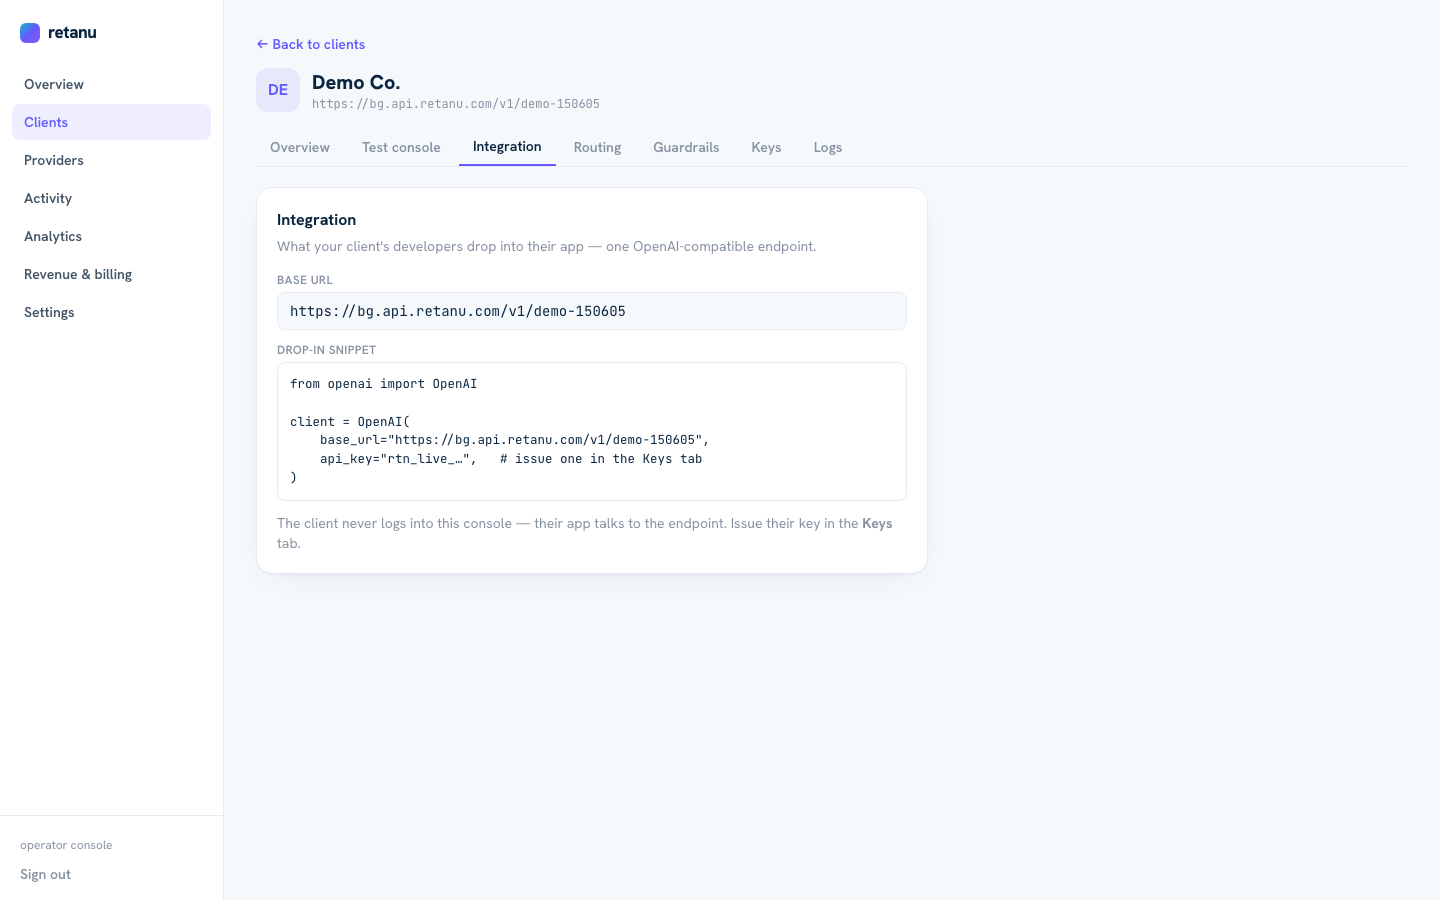Select the Integration tab

(x=507, y=147)
